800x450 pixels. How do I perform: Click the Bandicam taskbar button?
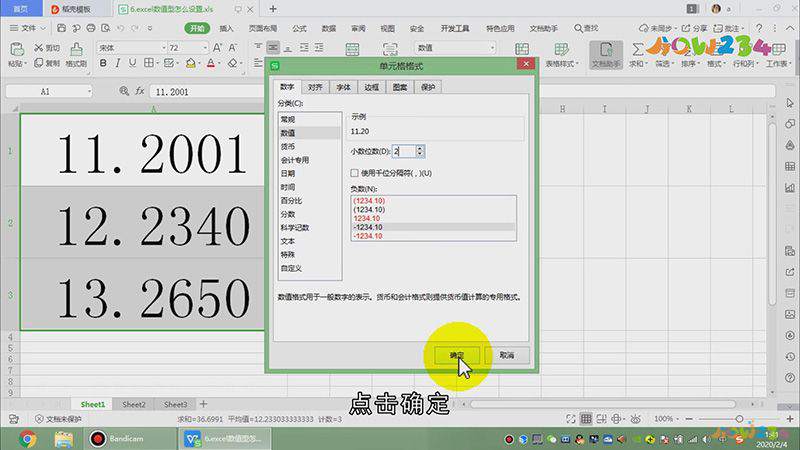(132, 439)
